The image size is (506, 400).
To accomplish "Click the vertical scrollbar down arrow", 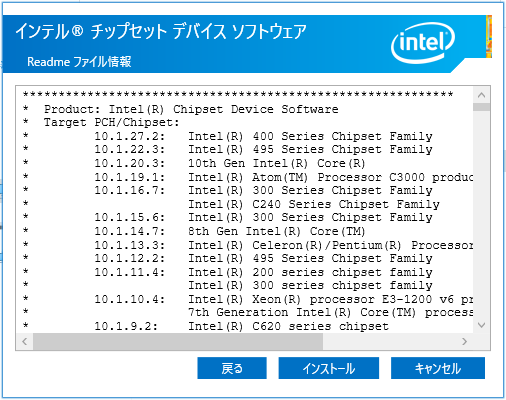I will [x=481, y=325].
